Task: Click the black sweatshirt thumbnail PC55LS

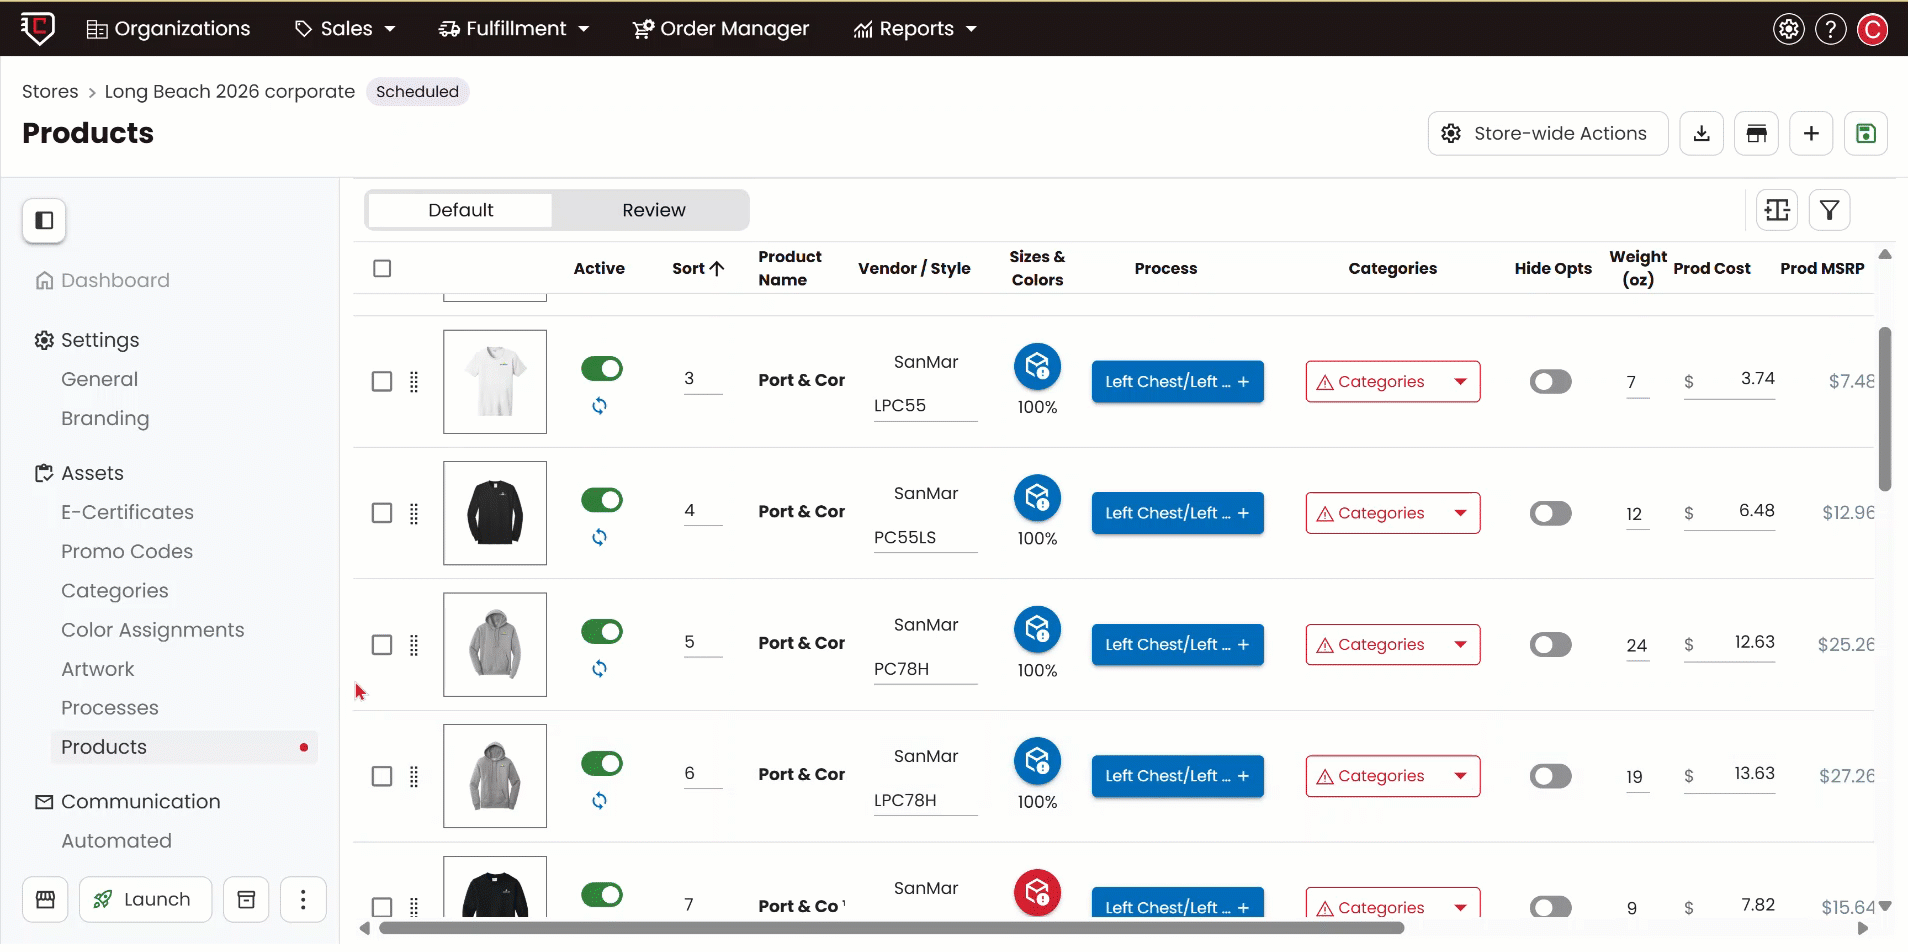Action: click(495, 513)
